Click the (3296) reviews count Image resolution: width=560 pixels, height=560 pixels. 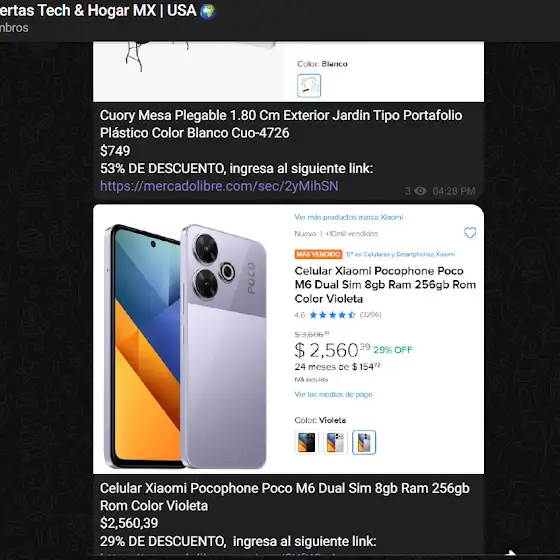coord(370,315)
